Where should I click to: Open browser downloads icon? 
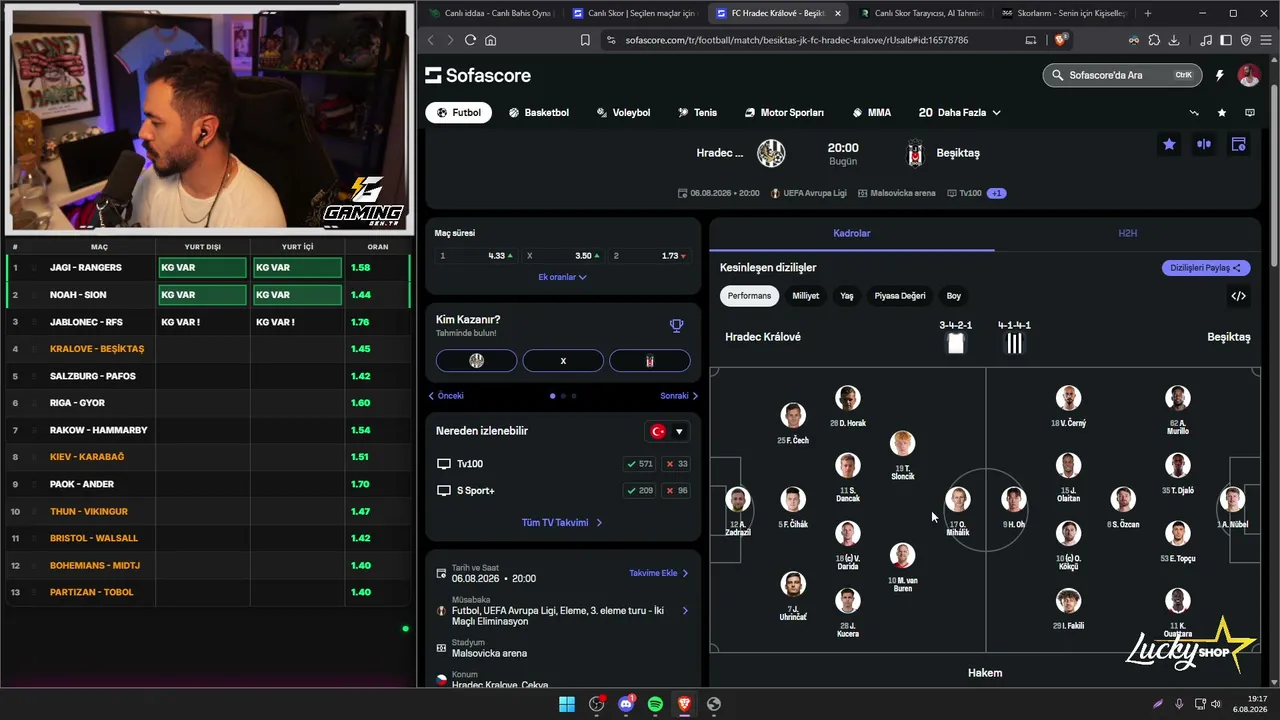pyautogui.click(x=1174, y=40)
